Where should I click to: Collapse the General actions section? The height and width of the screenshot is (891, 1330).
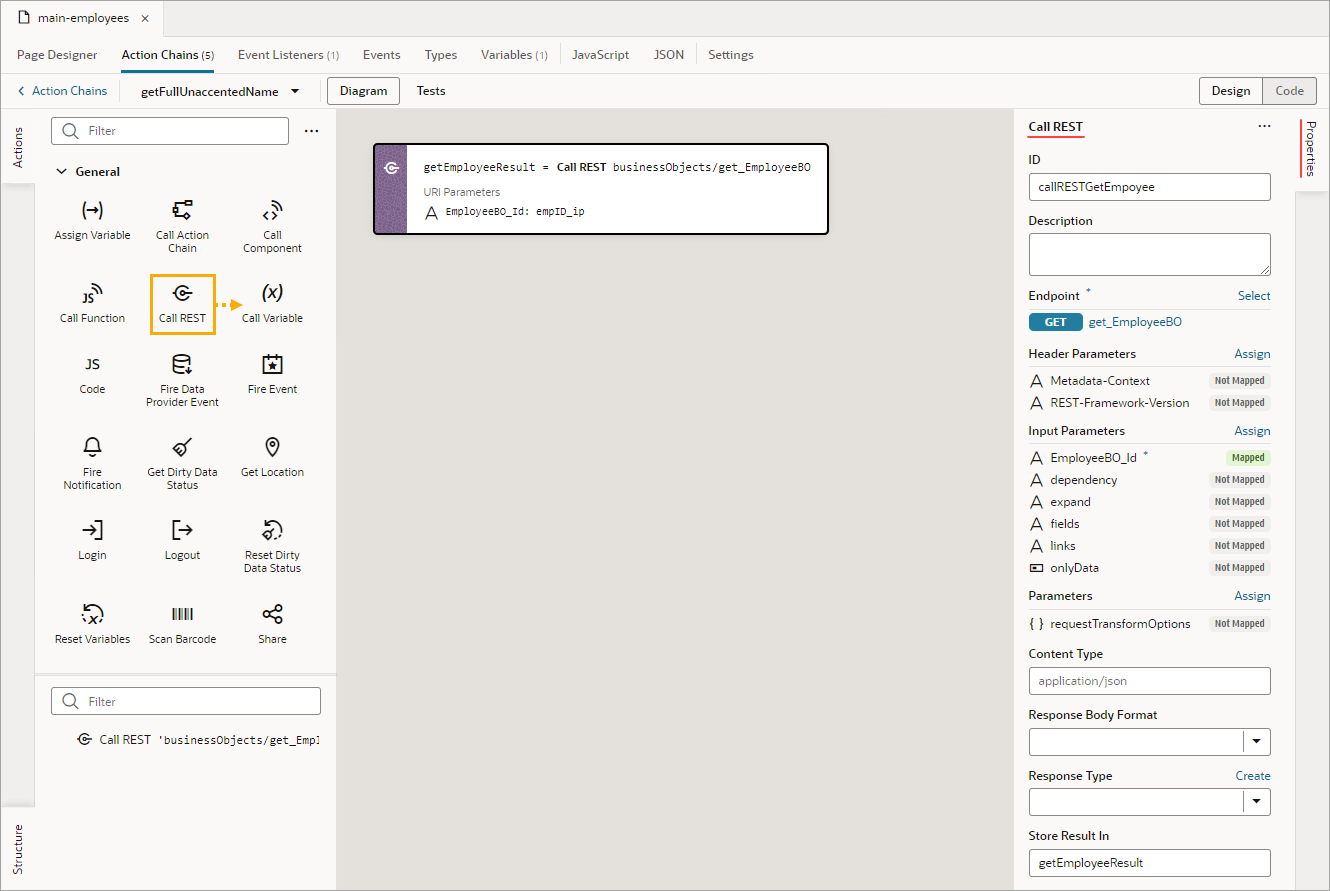pyautogui.click(x=62, y=172)
